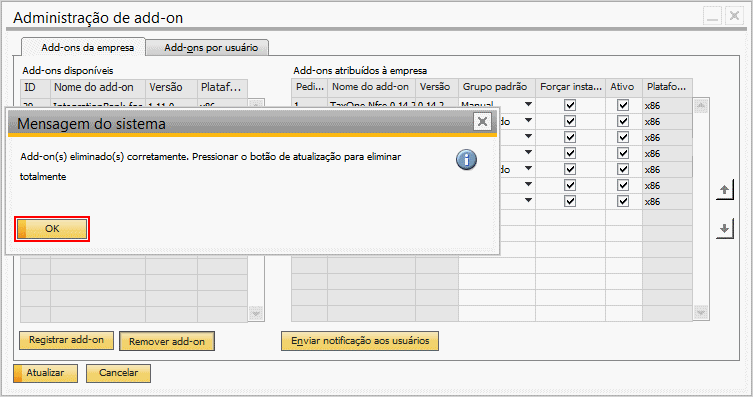Click the assigned add-ons scrollbar down arrow
Screen dimensions: 753x397
[701, 313]
